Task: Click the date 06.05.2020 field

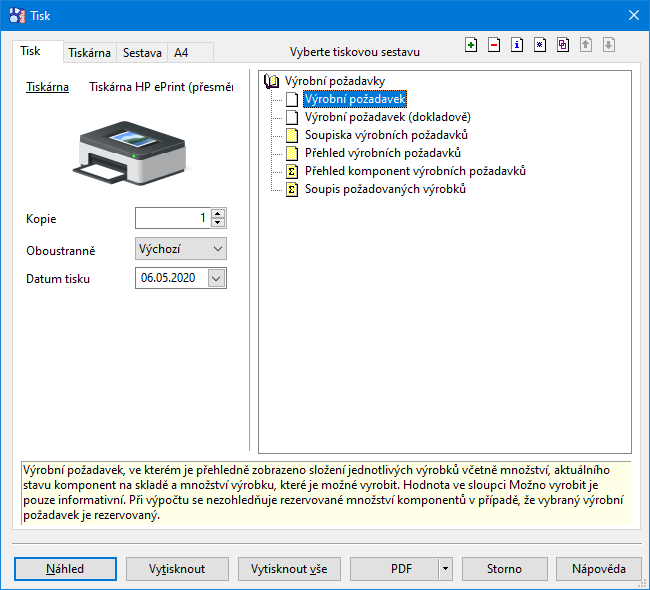Action: [x=172, y=278]
